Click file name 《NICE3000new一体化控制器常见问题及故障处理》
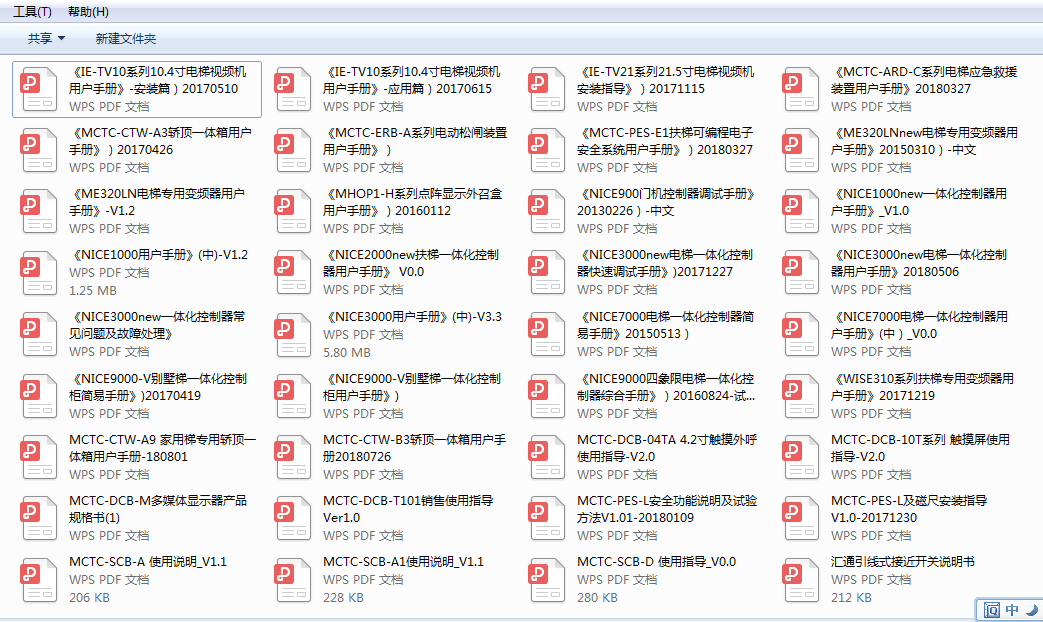The height and width of the screenshot is (622, 1043). pos(157,325)
